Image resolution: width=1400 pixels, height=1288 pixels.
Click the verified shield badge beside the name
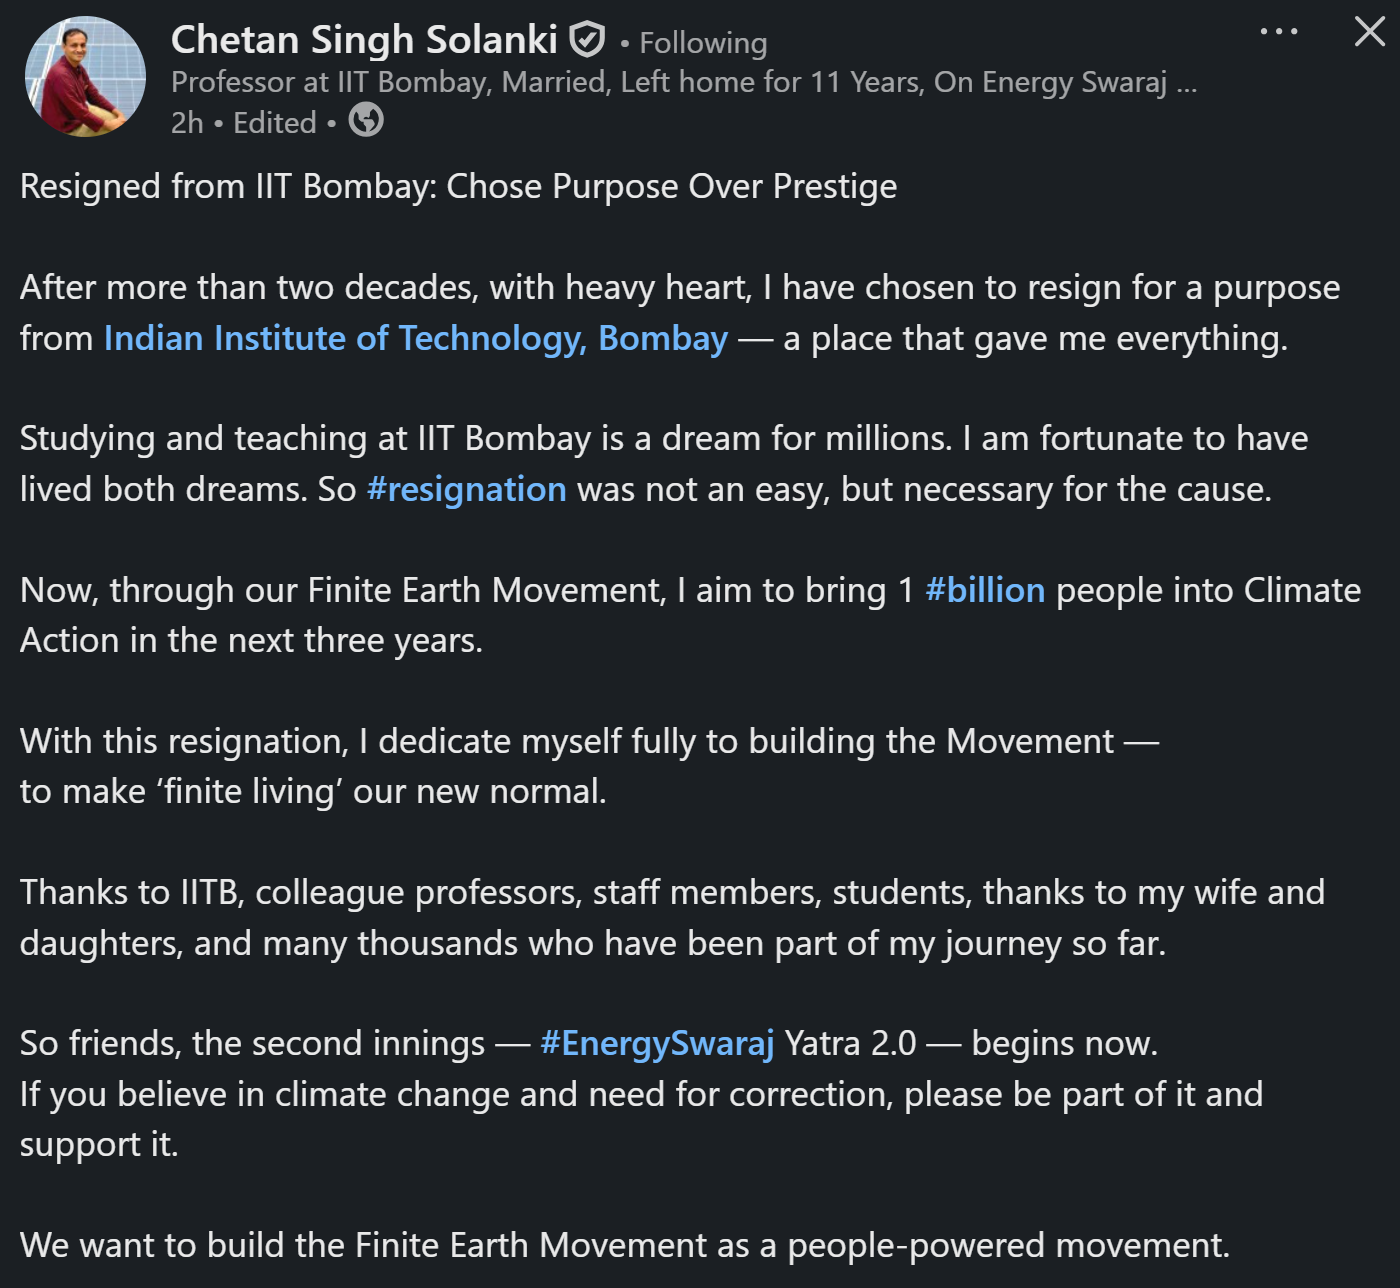tap(587, 40)
